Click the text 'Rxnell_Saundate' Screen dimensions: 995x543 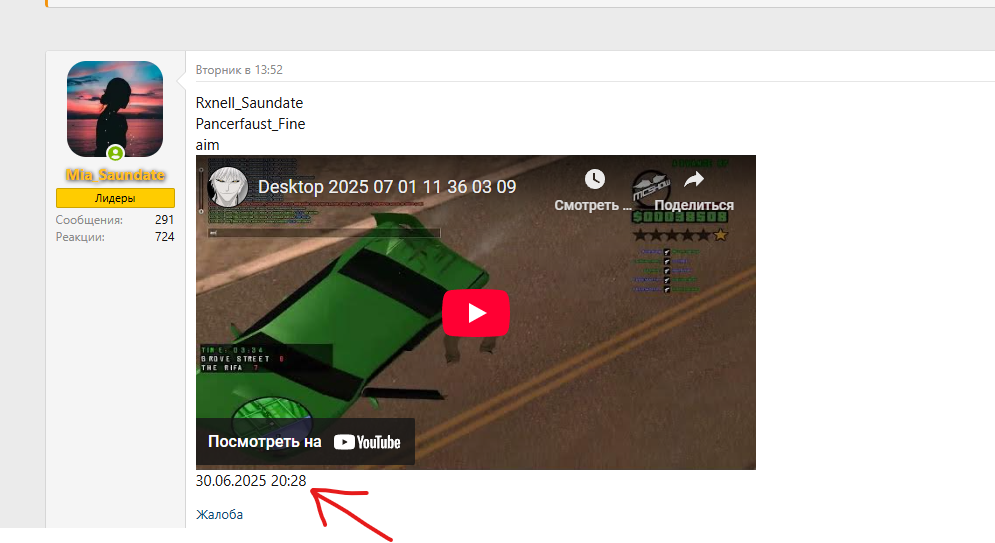pos(249,103)
